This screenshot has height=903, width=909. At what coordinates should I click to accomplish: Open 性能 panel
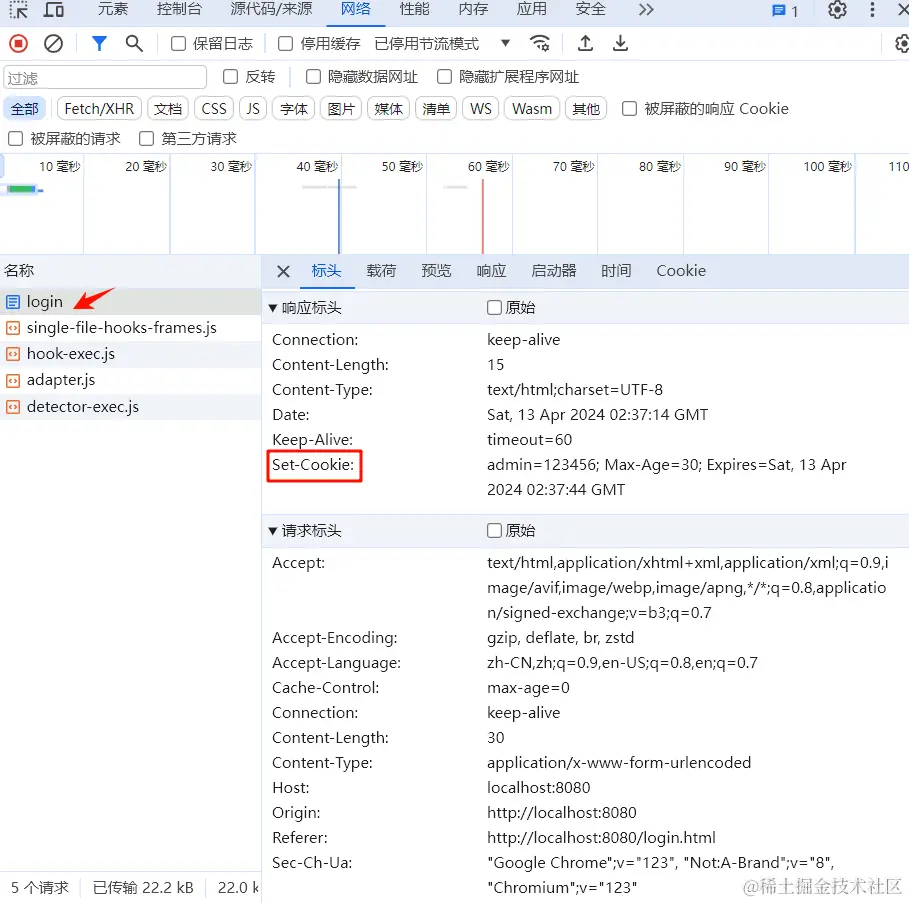coord(414,9)
